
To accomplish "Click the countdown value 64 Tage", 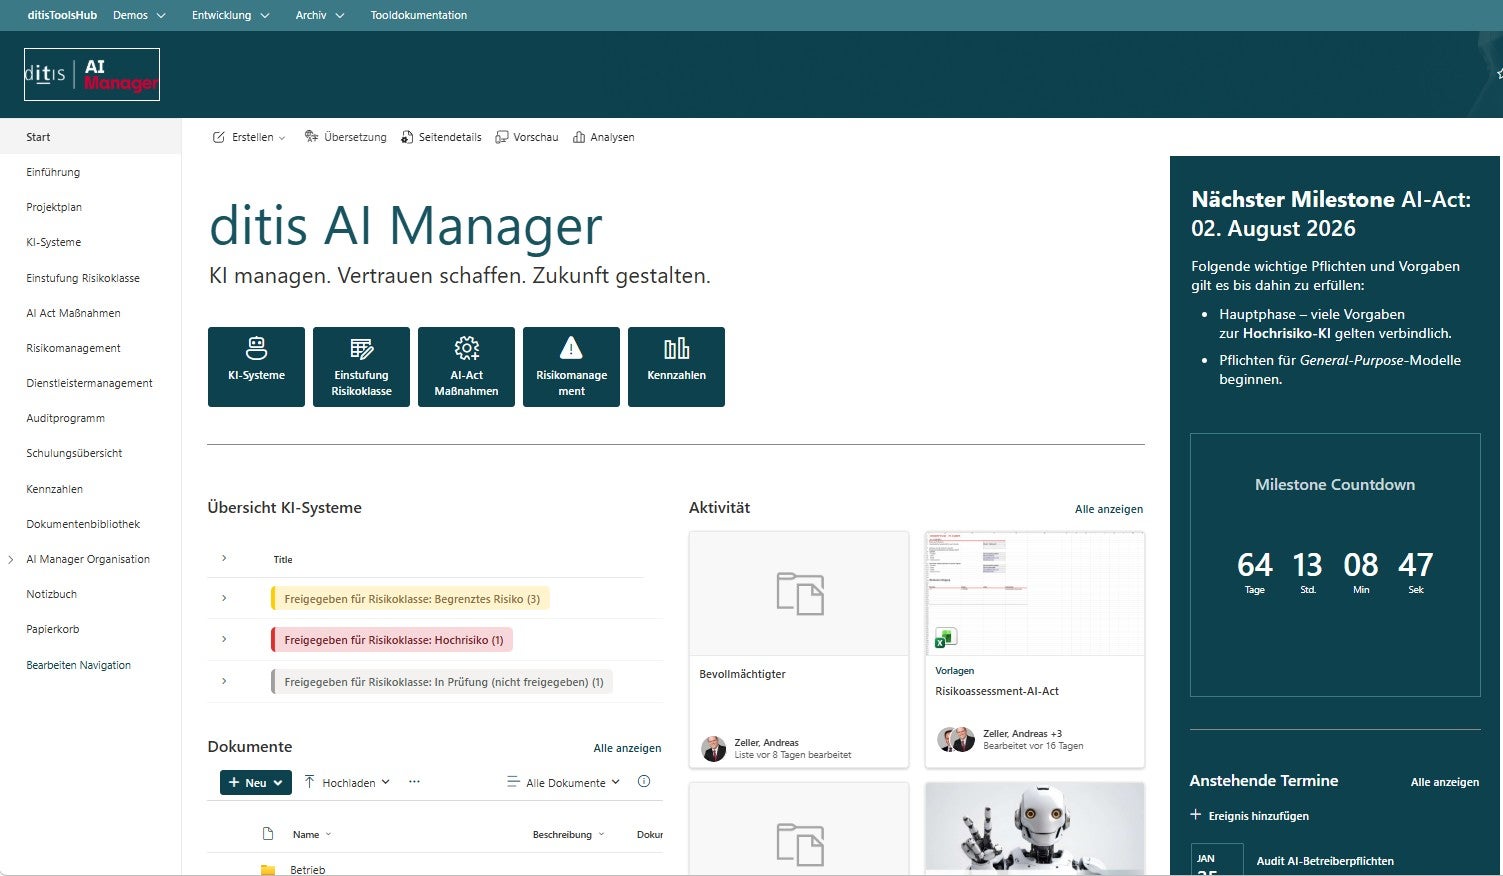I will tap(1255, 572).
